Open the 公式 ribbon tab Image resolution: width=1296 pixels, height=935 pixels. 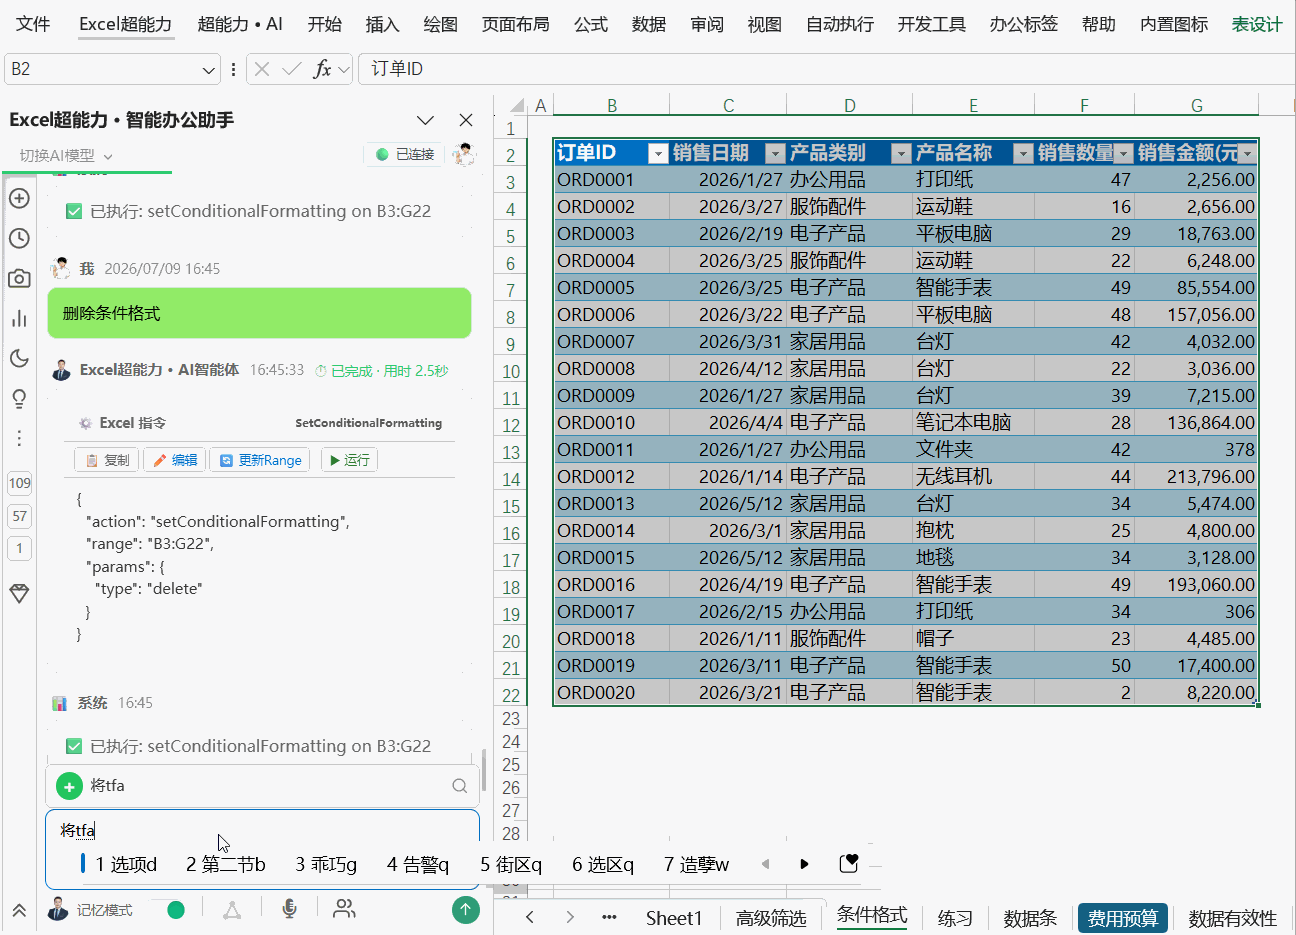[590, 24]
